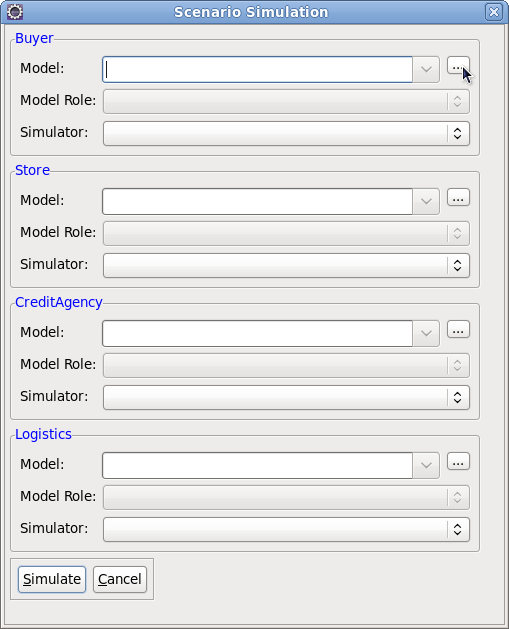This screenshot has height=629, width=509.
Task: Click the Store Model browse (...) button
Action: [x=458, y=198]
